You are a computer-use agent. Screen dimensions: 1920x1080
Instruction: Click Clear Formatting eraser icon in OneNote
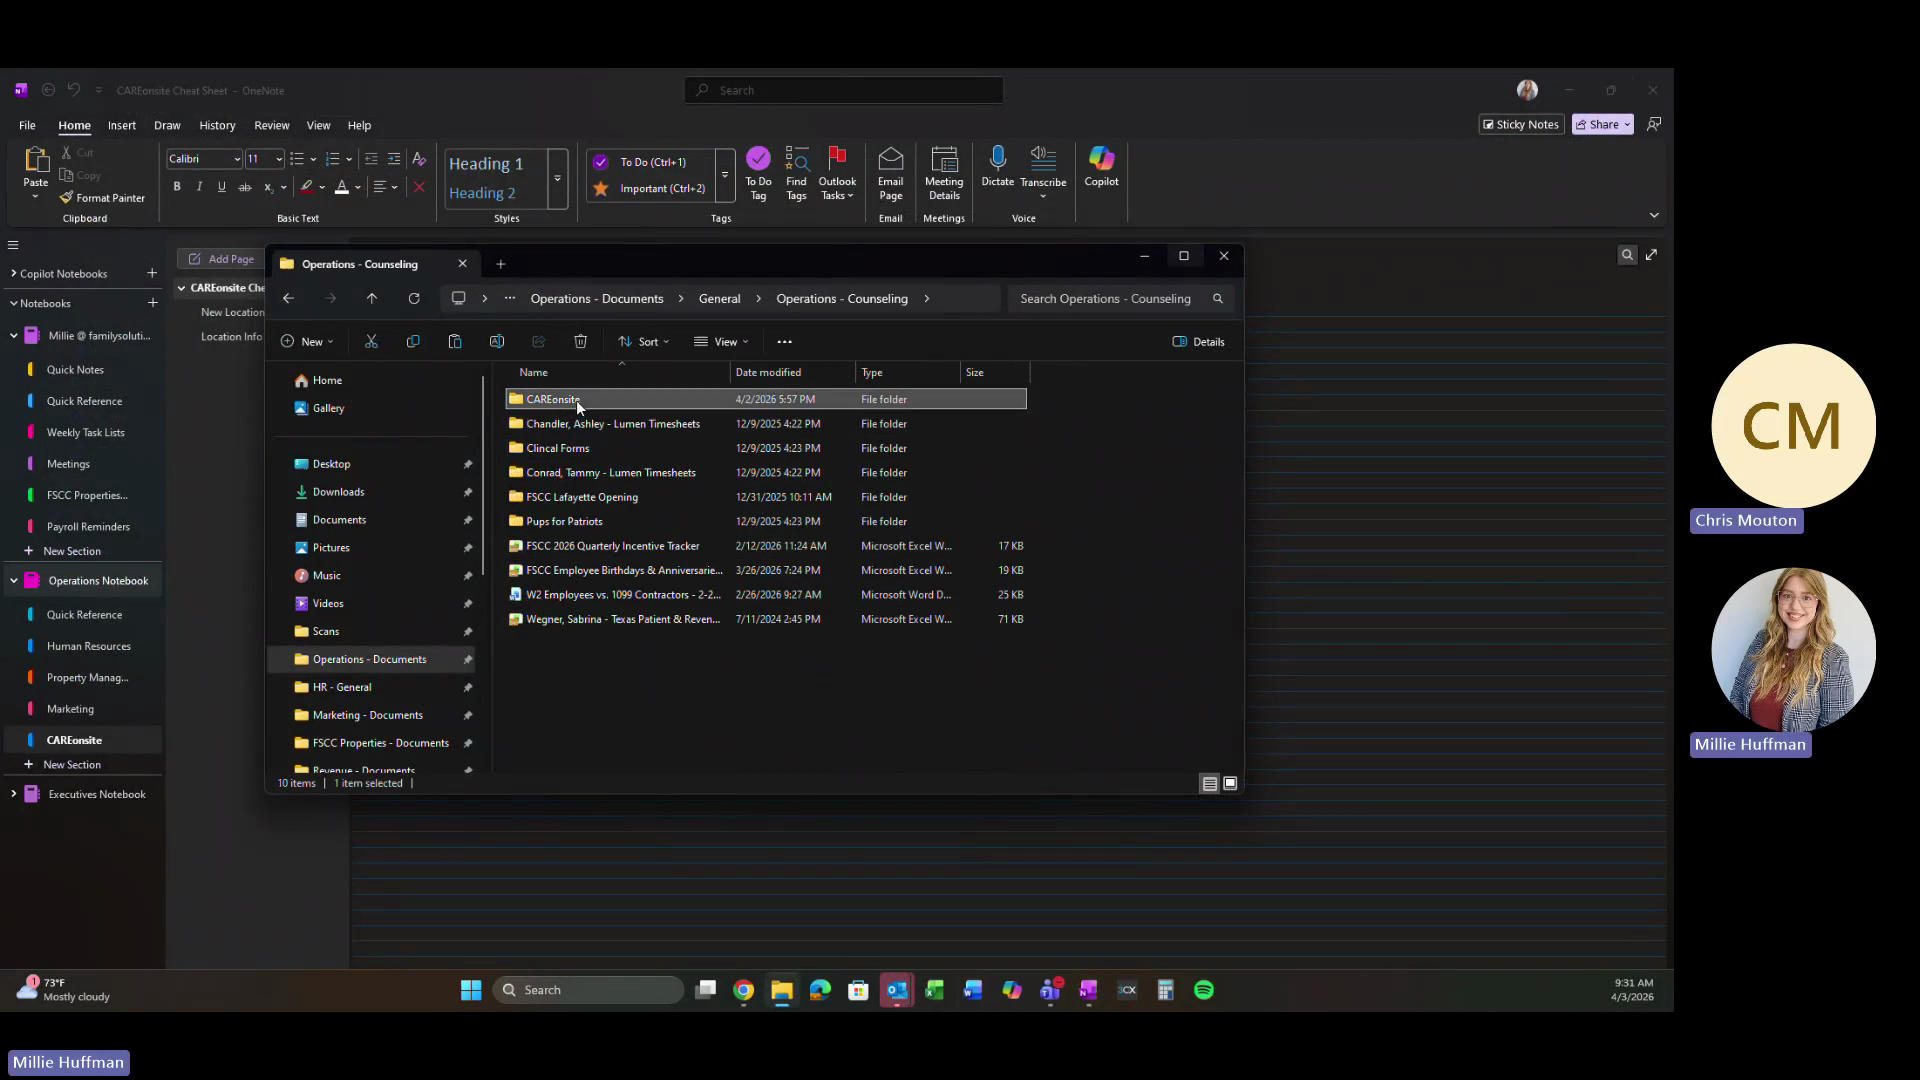pos(419,159)
